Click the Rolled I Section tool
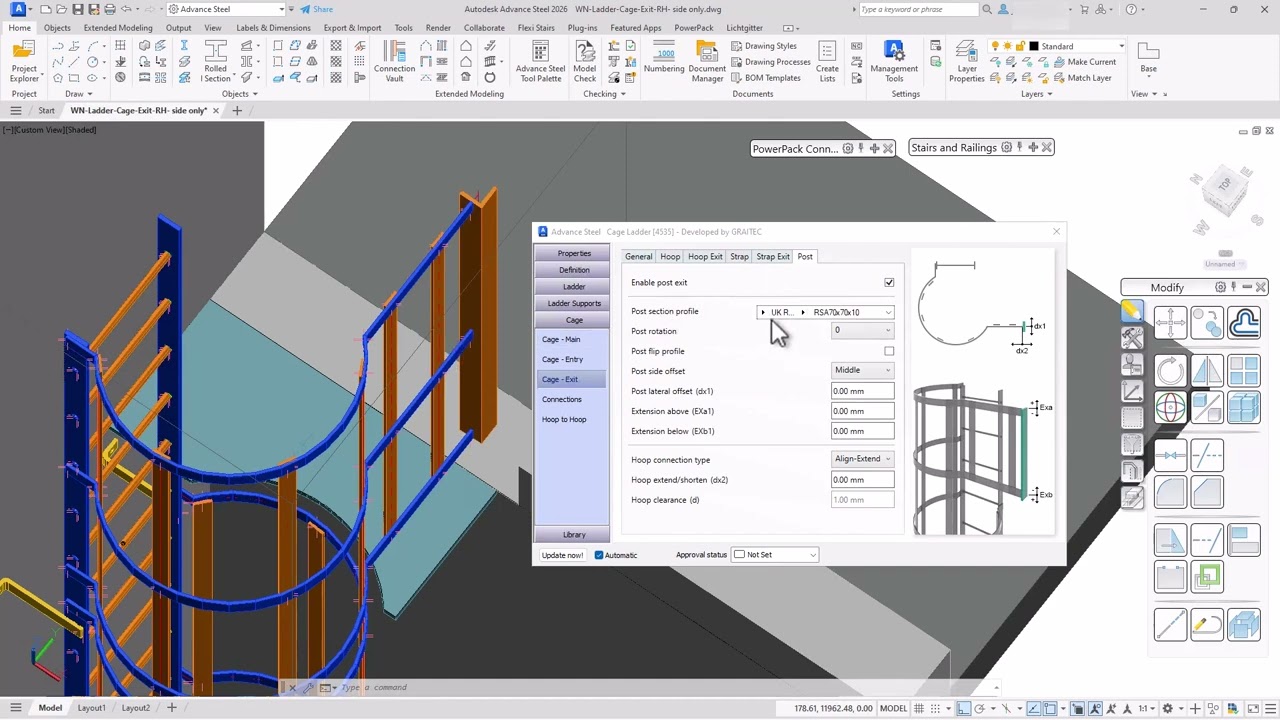 tap(215, 62)
